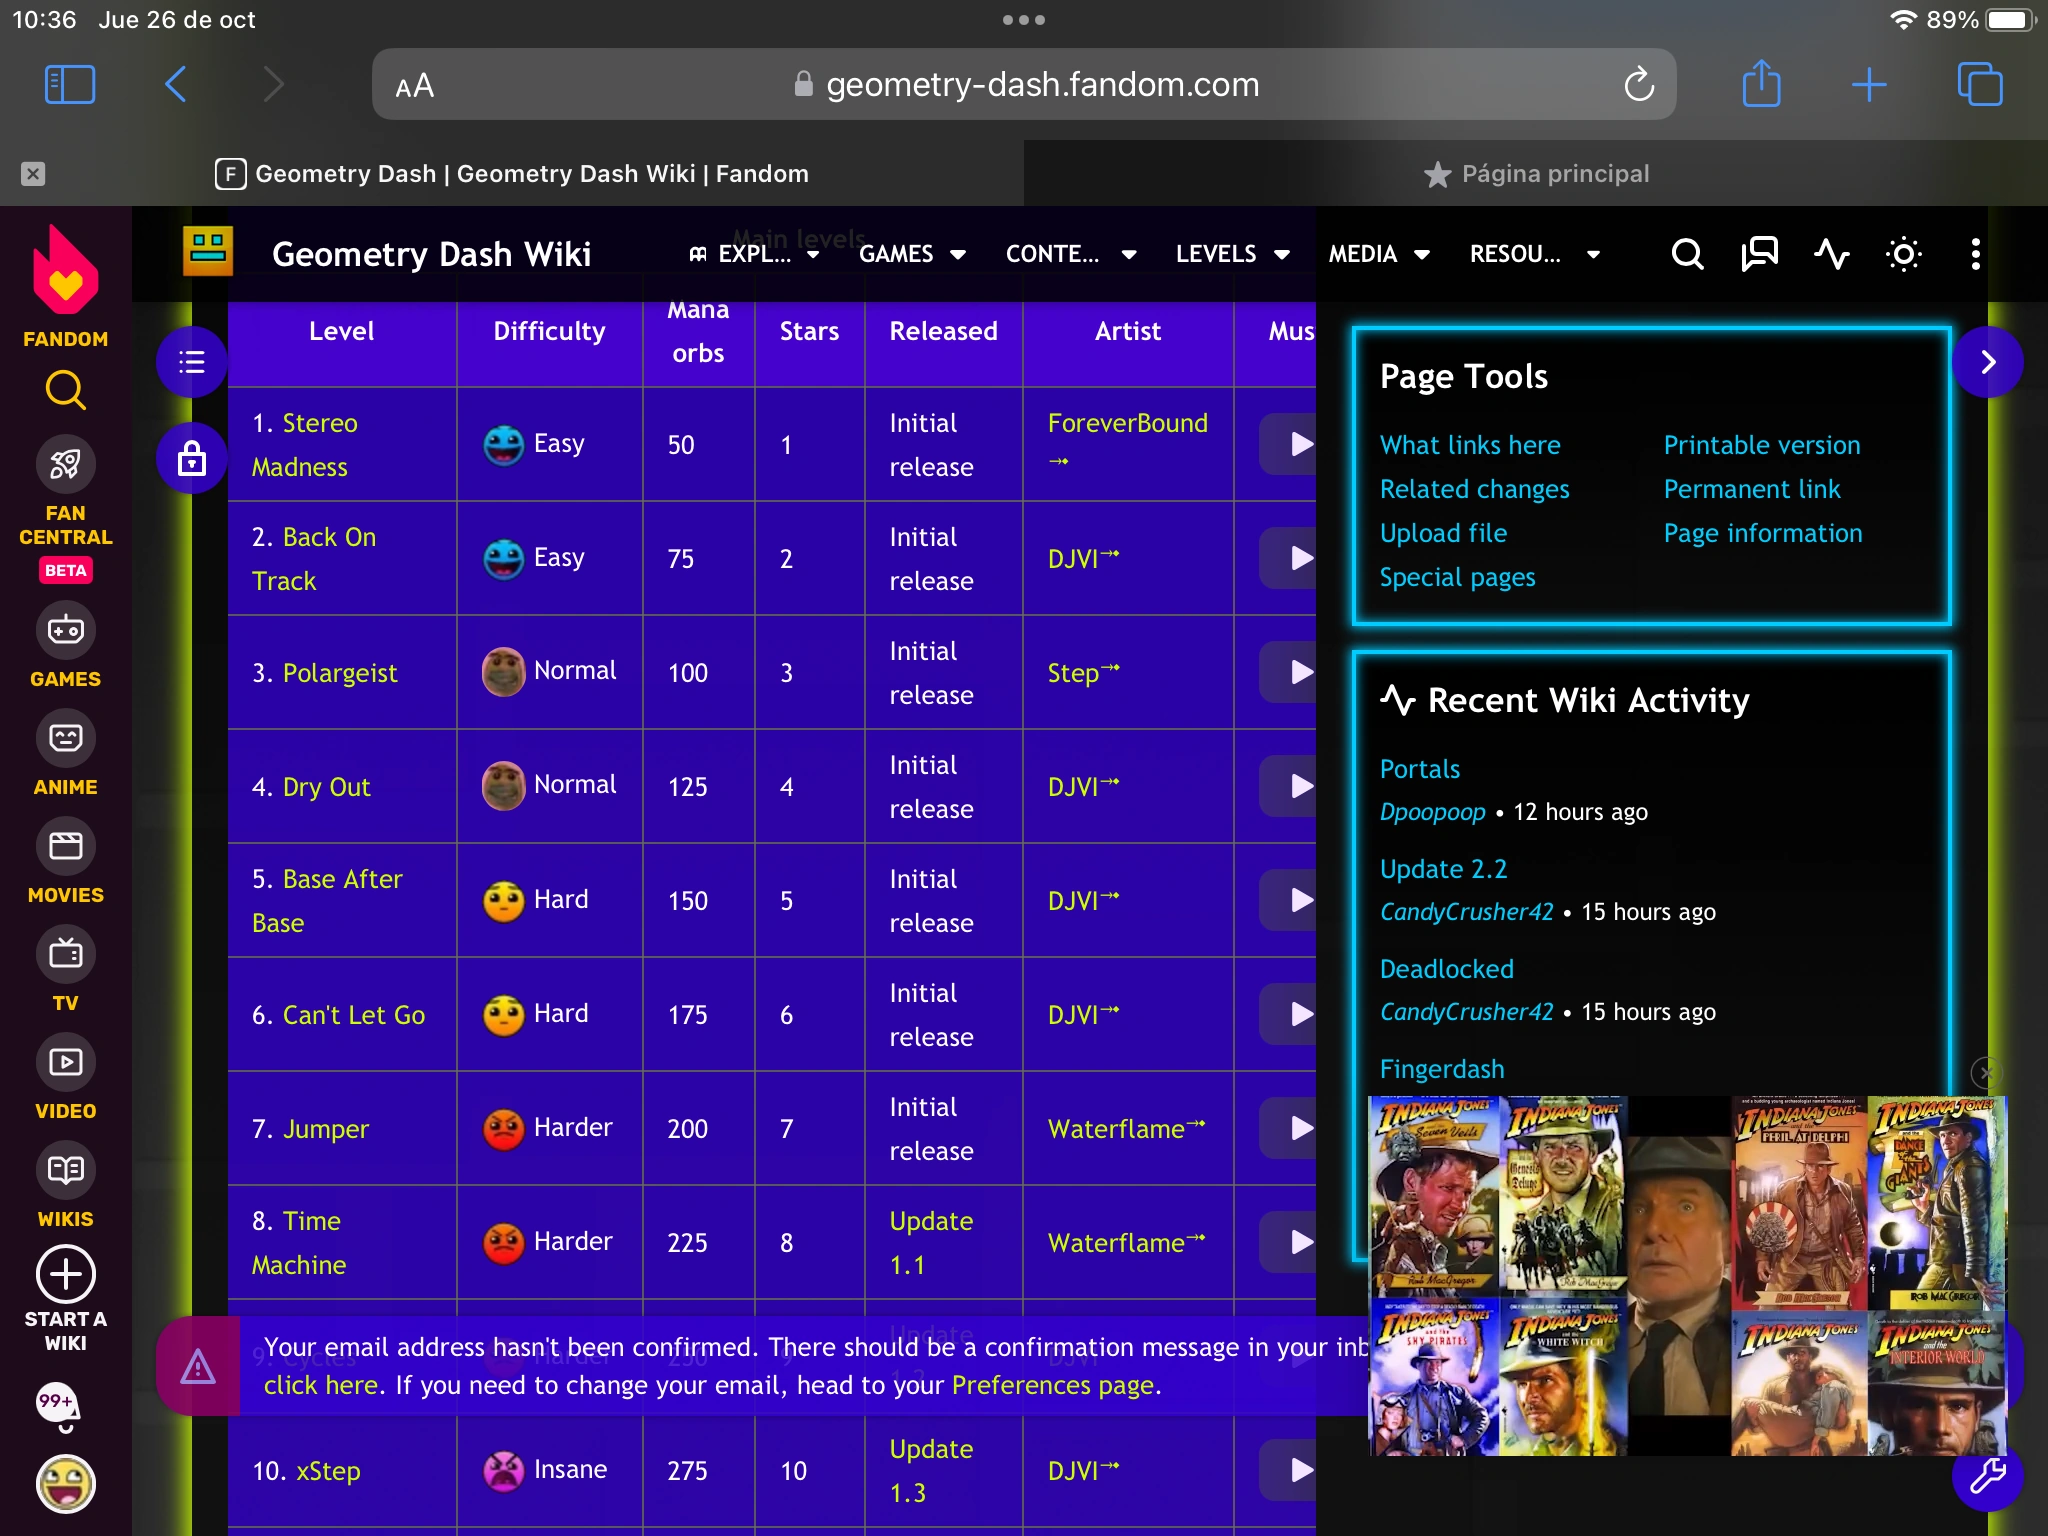
Task: Open the Recent Activity pulse icon in the header
Action: coord(1831,254)
